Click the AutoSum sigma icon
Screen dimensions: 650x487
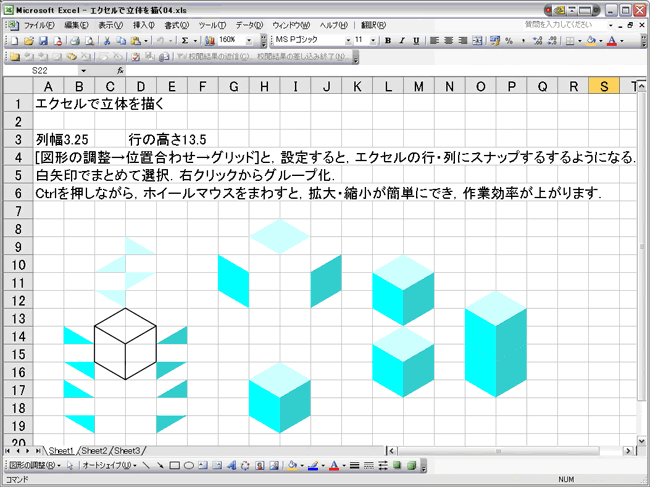point(185,41)
